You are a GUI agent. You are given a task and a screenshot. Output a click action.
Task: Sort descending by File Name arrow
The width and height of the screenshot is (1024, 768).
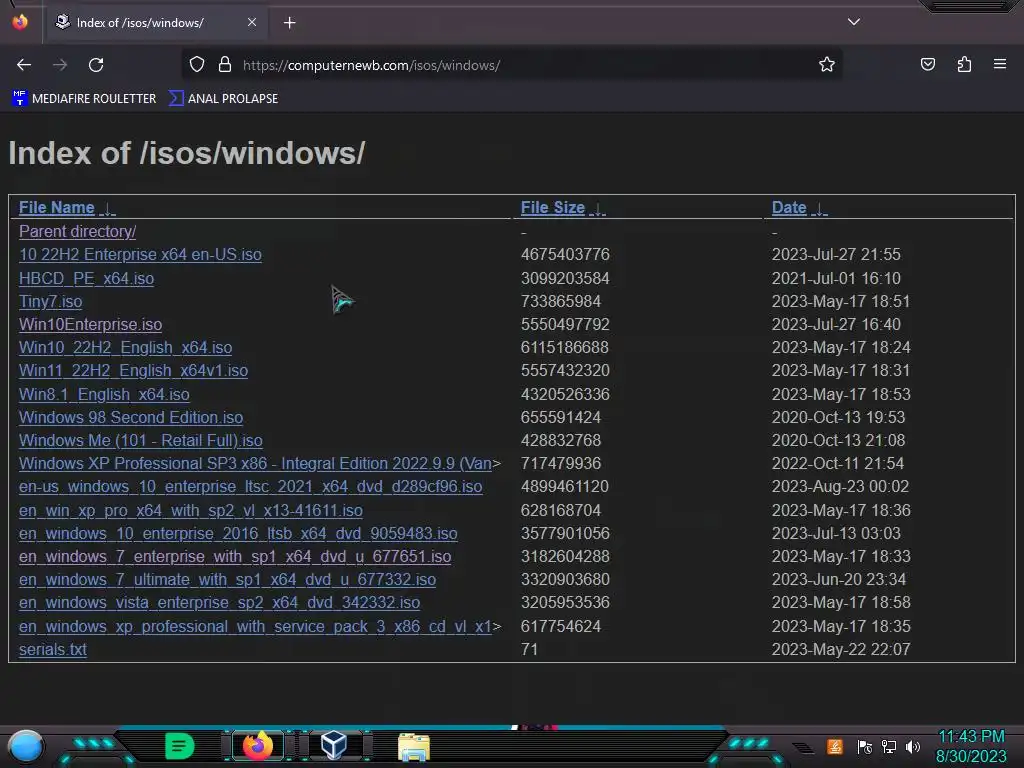108,208
